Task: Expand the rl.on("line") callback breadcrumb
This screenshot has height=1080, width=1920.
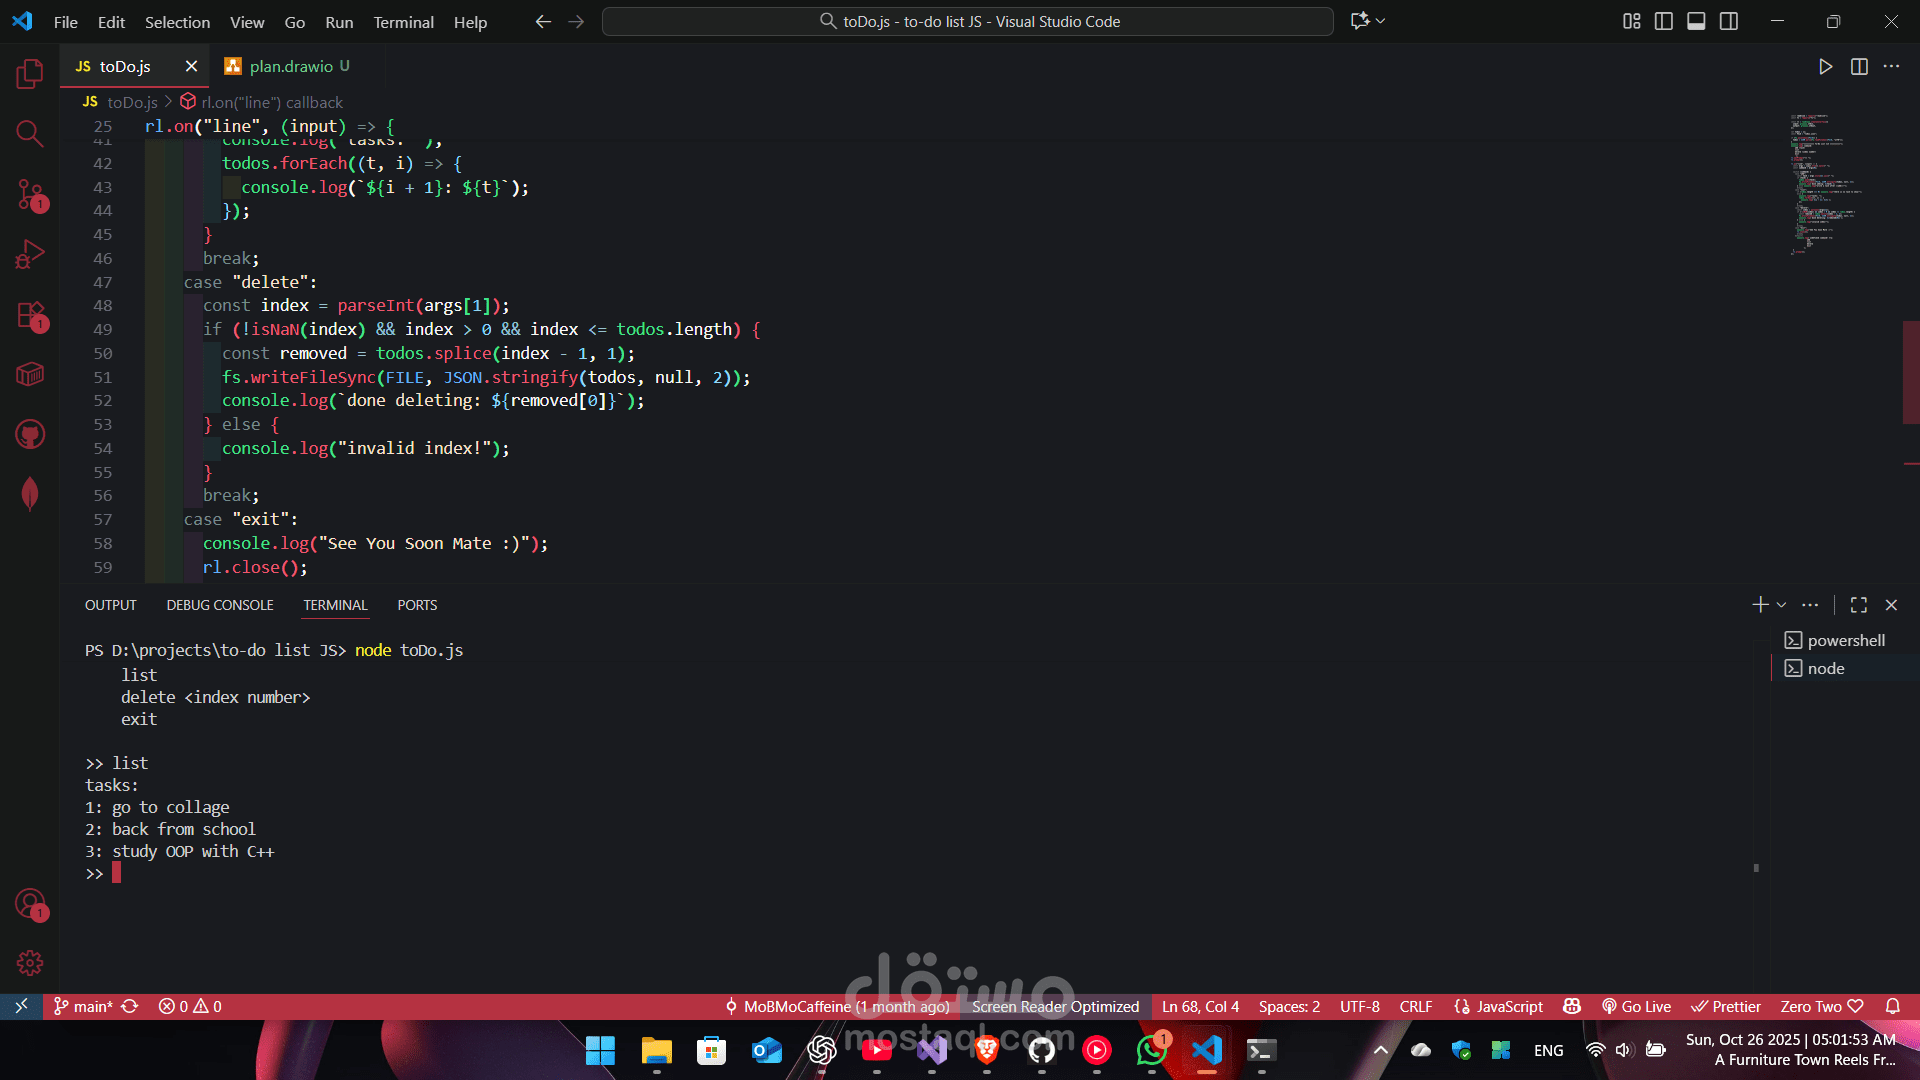Action: tap(270, 102)
